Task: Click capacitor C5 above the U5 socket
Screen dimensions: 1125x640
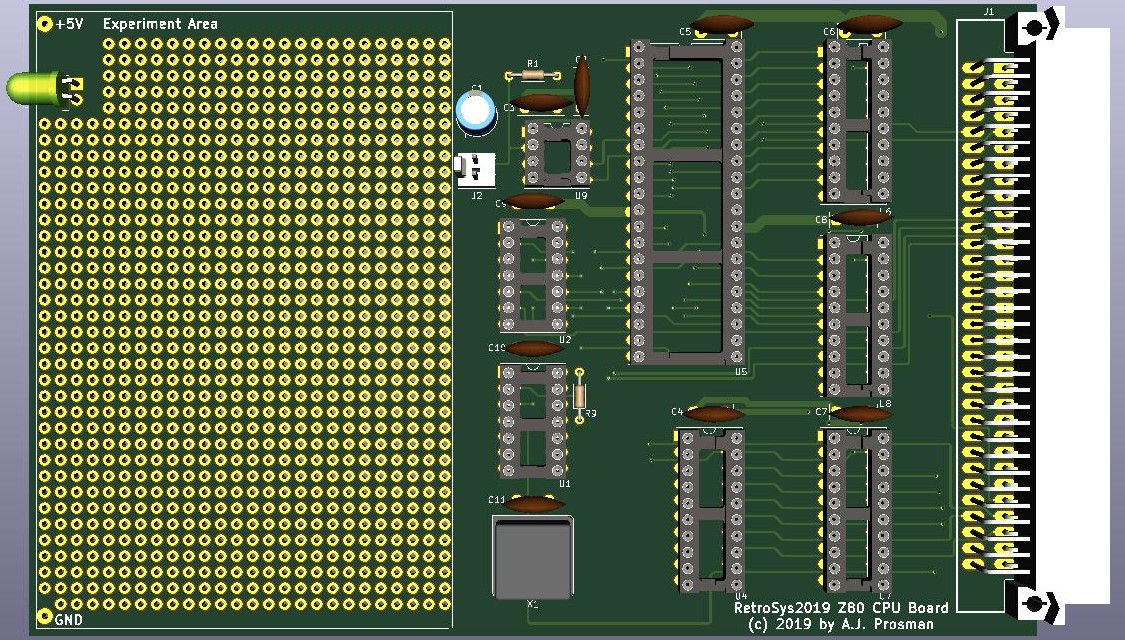Action: pyautogui.click(x=721, y=24)
